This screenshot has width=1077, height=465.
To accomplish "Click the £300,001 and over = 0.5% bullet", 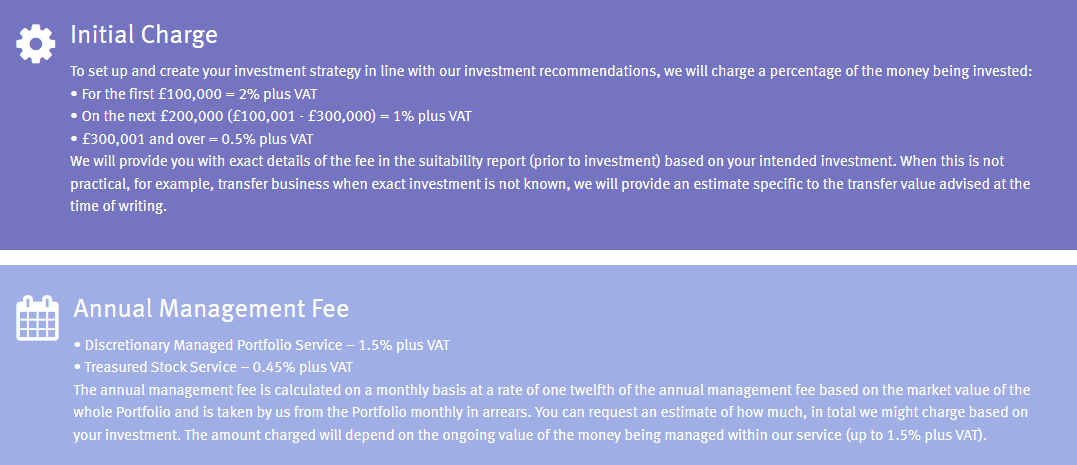I will pyautogui.click(x=192, y=139).
